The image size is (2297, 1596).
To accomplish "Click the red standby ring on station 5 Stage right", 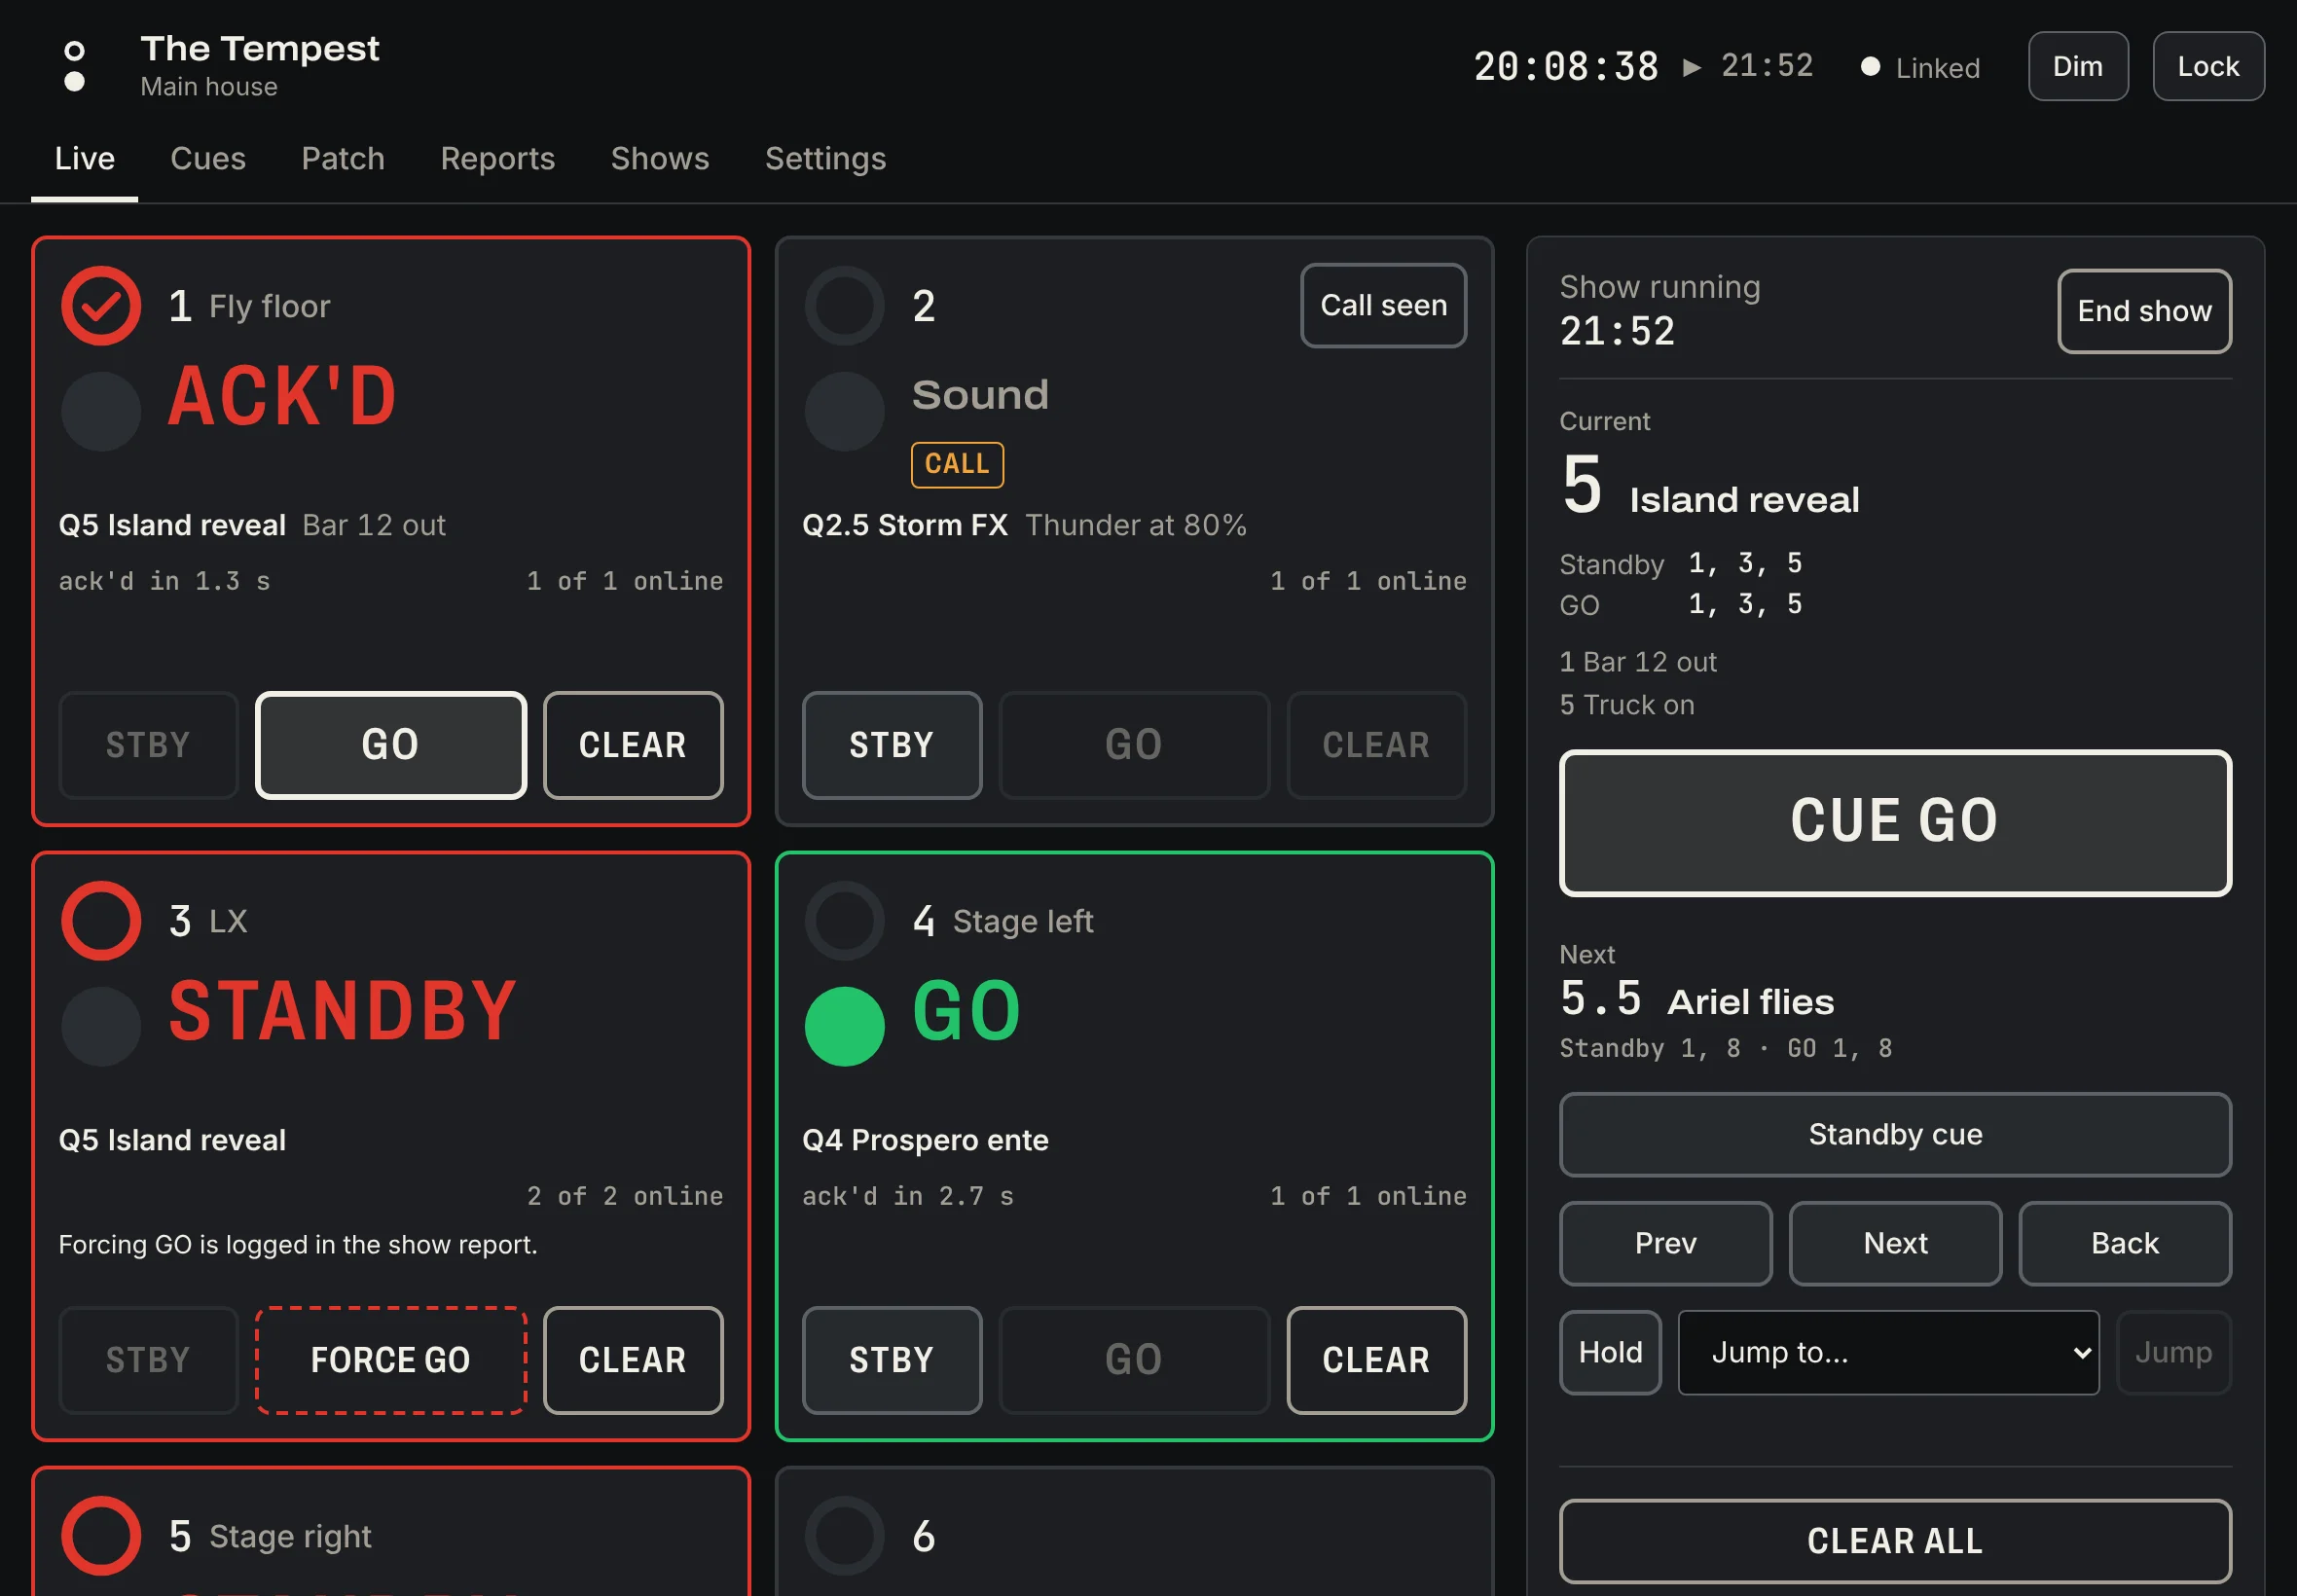I will [101, 1536].
